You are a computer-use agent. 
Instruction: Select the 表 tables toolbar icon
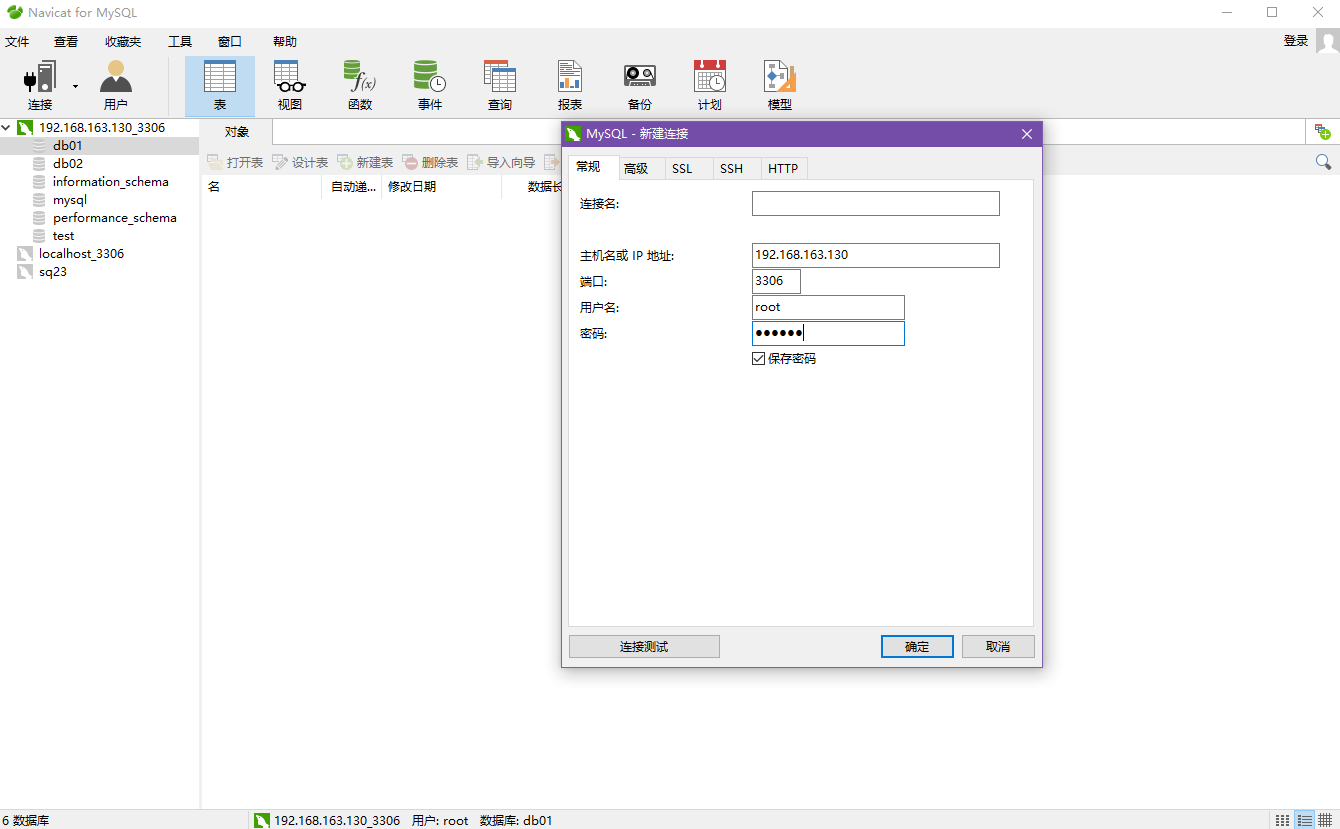click(x=220, y=86)
